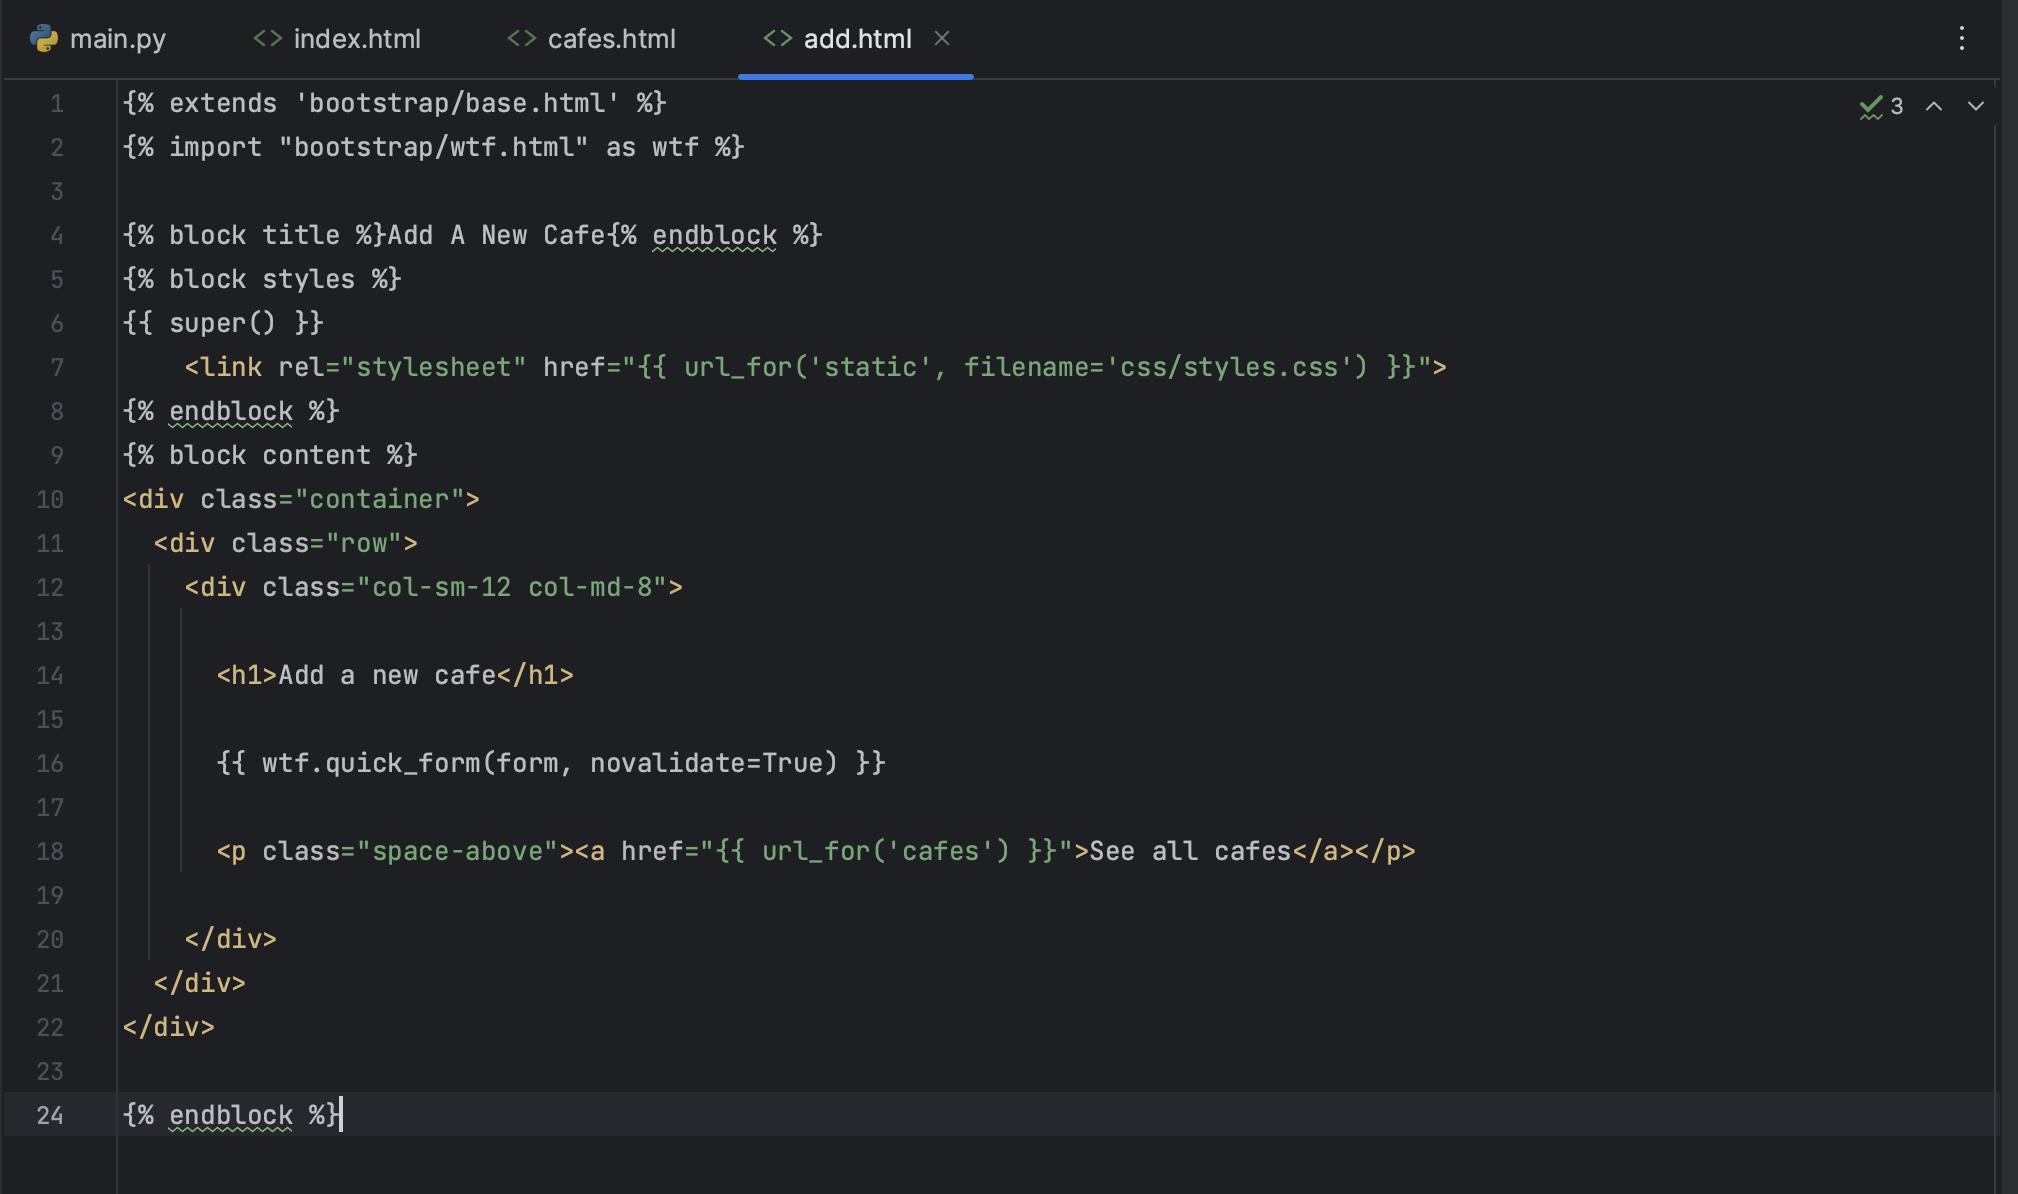Click line number 1 in the gutter
This screenshot has width=2018, height=1194.
(x=57, y=104)
